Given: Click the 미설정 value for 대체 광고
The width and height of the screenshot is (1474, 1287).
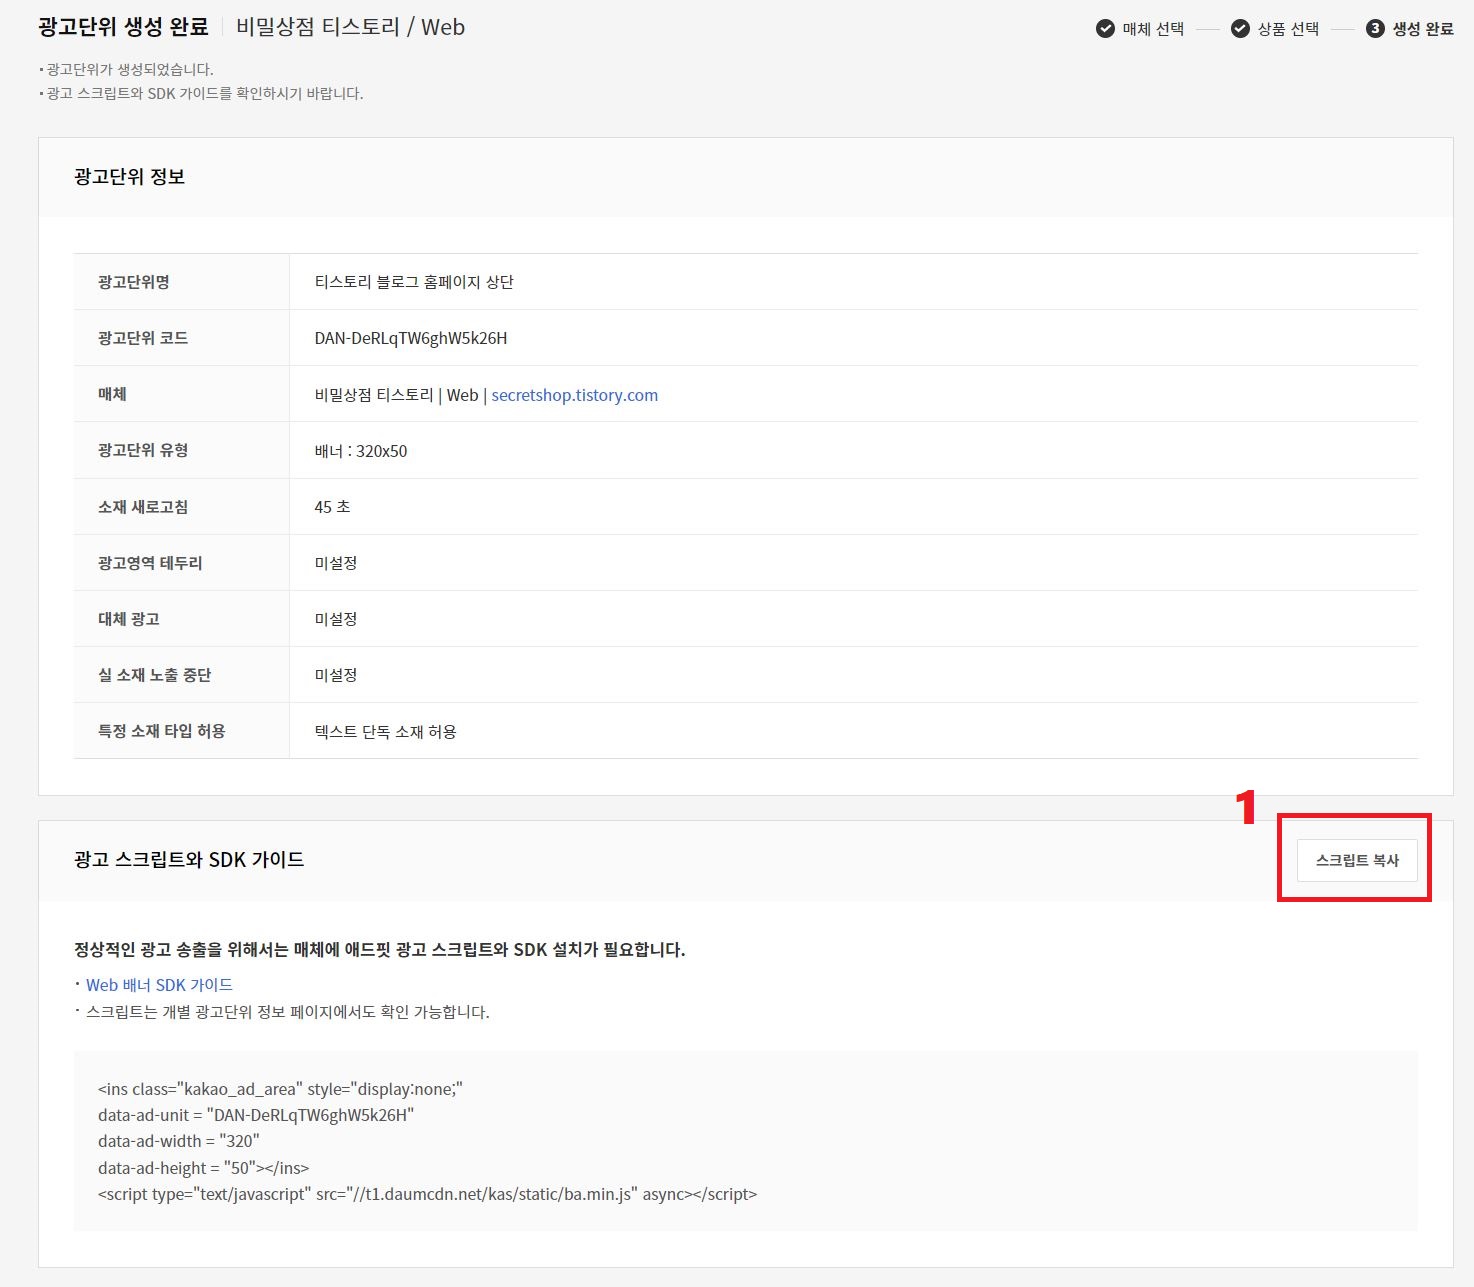Looking at the screenshot, I should click(336, 619).
